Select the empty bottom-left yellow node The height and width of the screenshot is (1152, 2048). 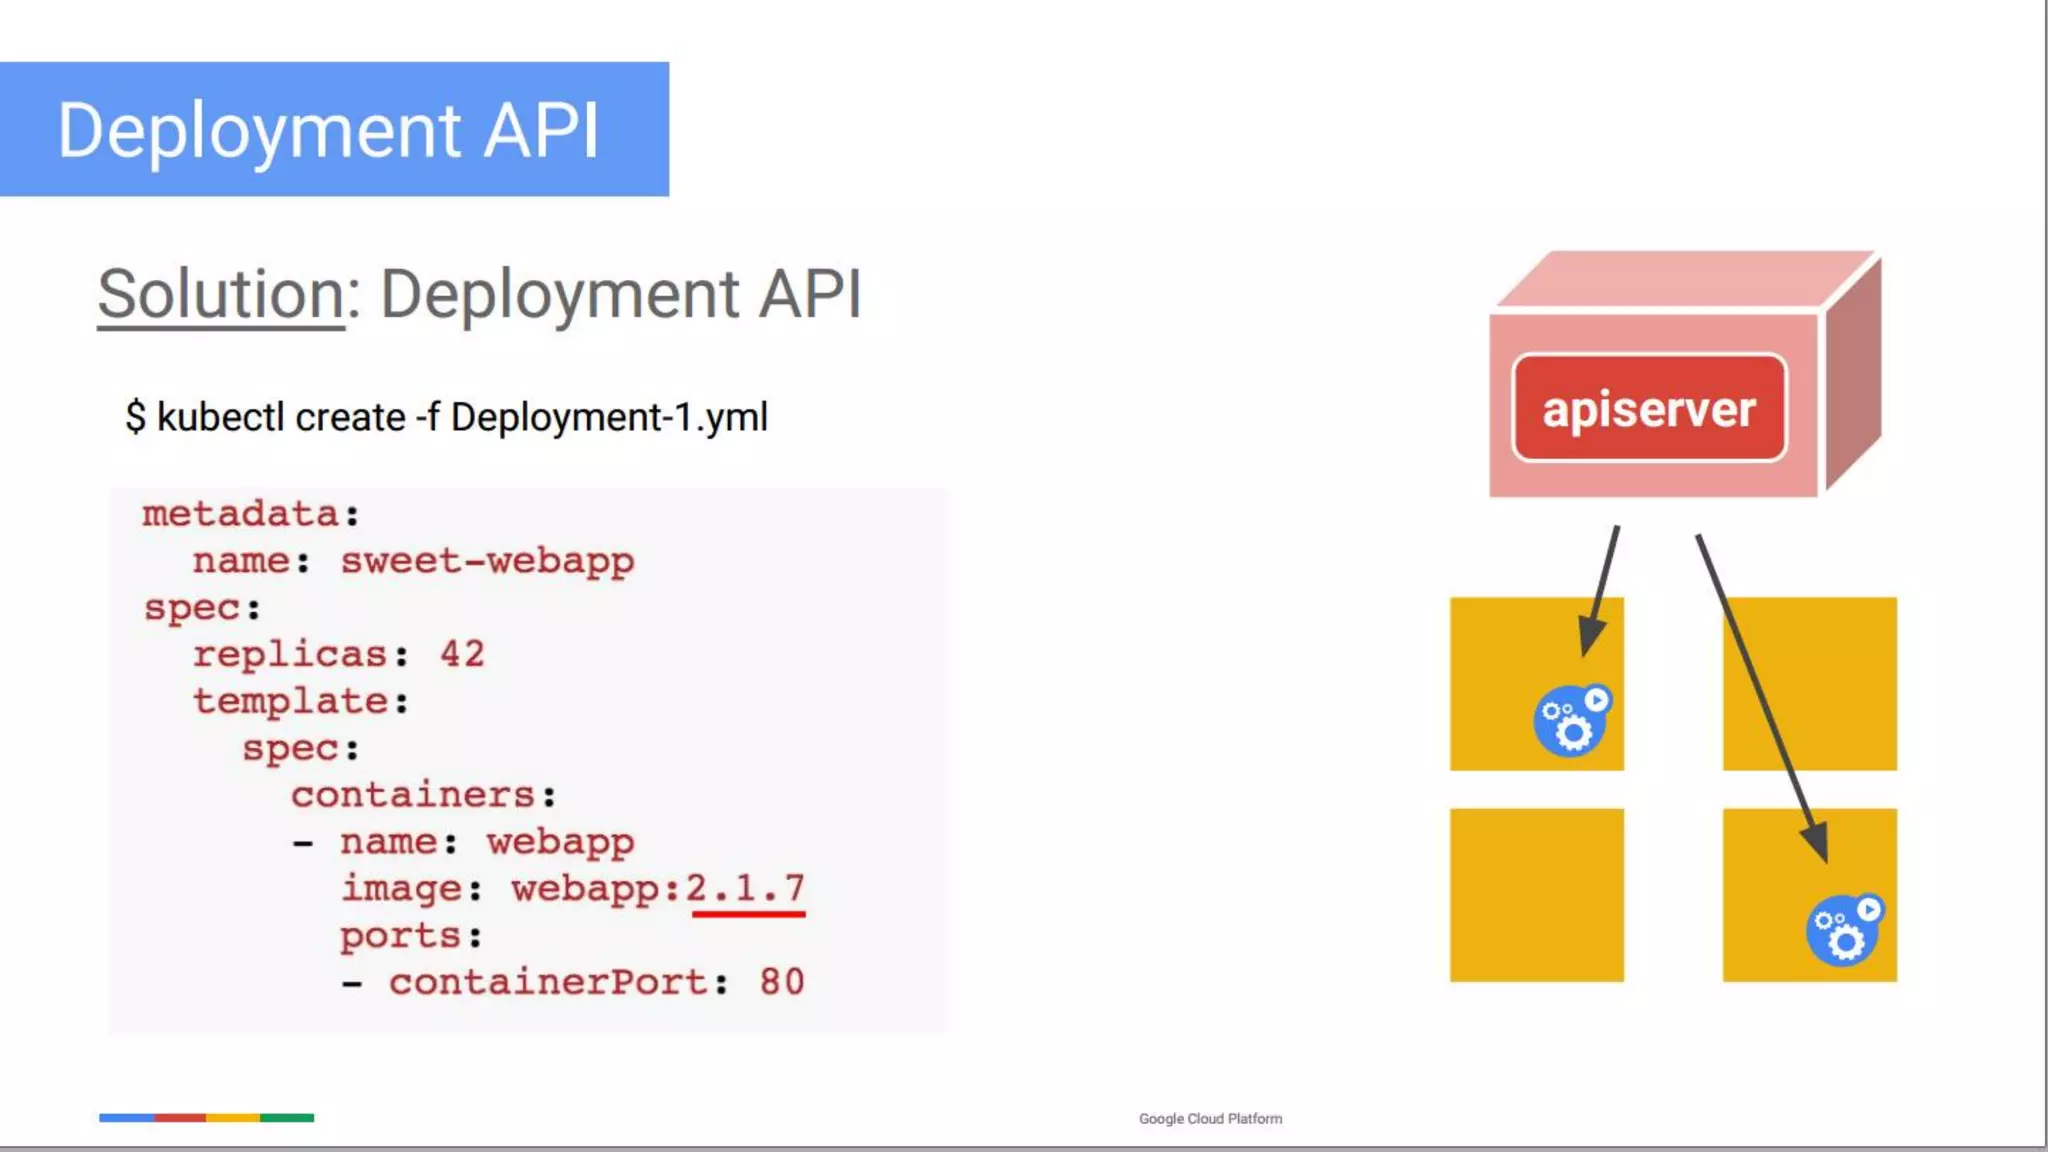[1536, 894]
